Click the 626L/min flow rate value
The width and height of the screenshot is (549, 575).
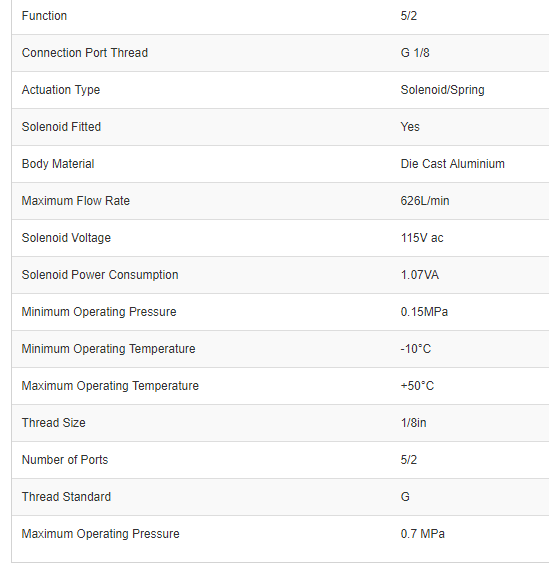425,201
